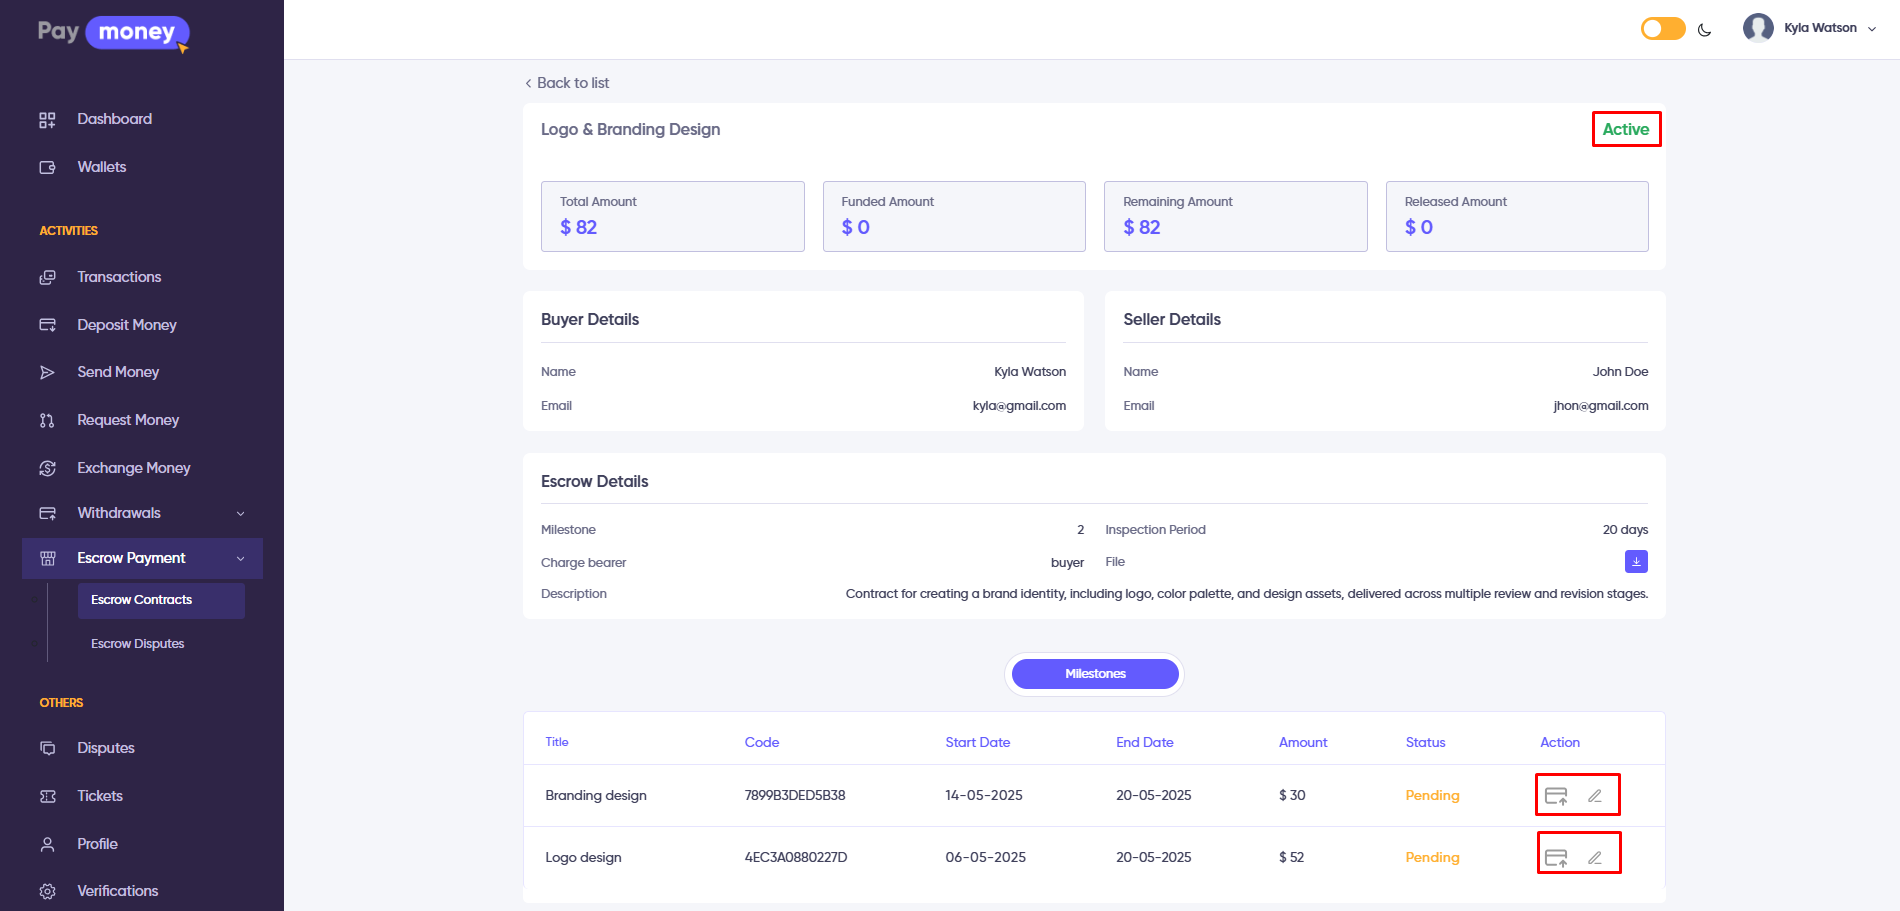The image size is (1900, 911).
Task: Open Exchange Money from the sidebar
Action: pos(134,468)
